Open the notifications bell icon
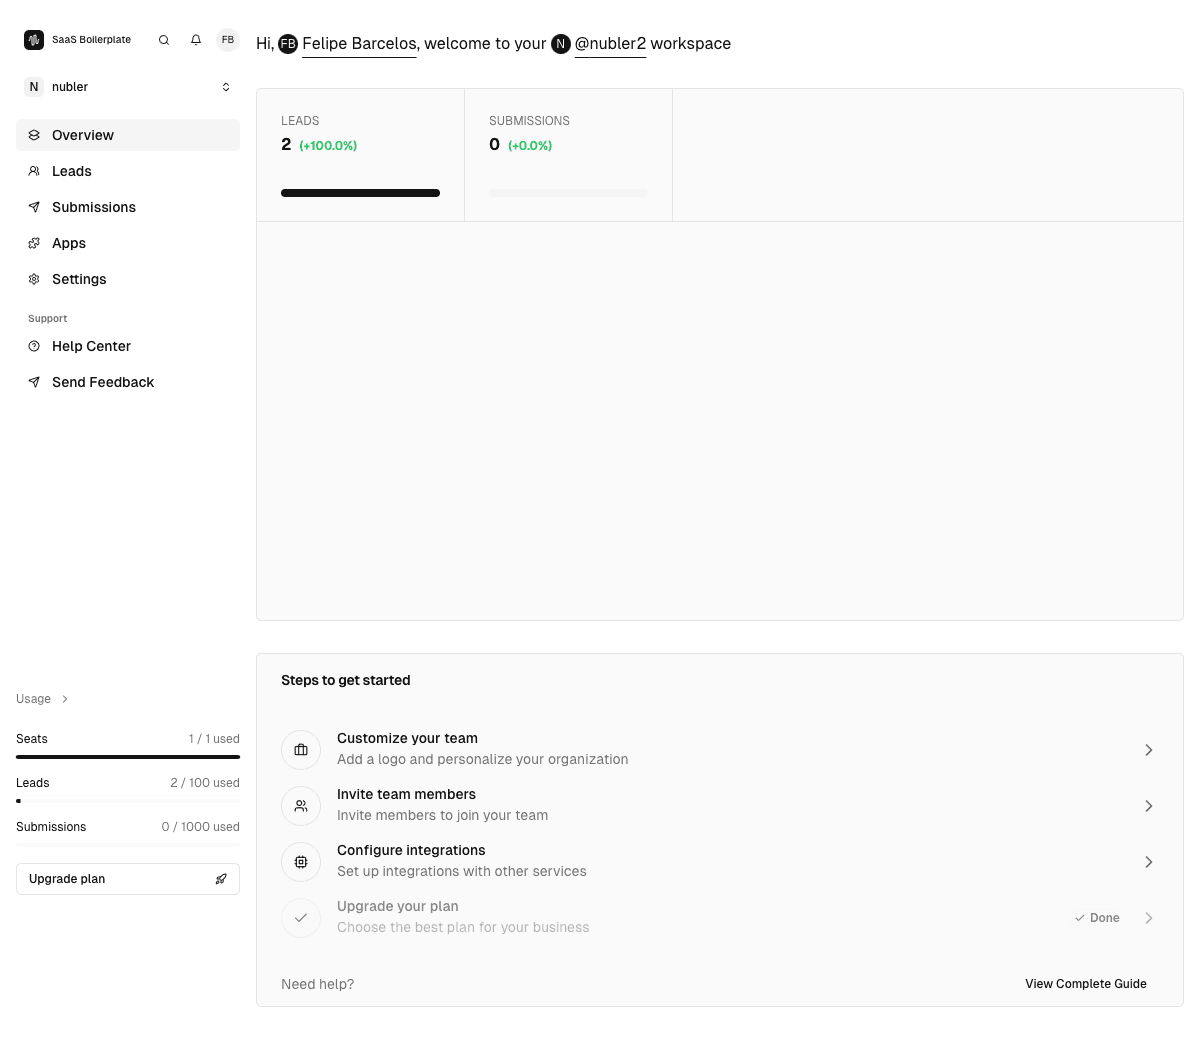Viewport: 1192px width, 1039px height. (195, 40)
